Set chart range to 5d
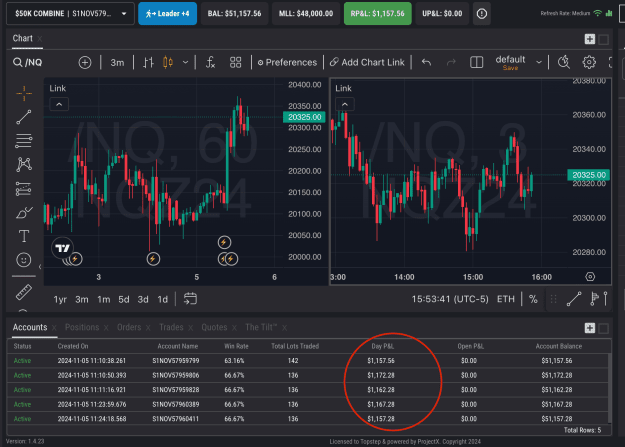The image size is (625, 447). [x=124, y=299]
